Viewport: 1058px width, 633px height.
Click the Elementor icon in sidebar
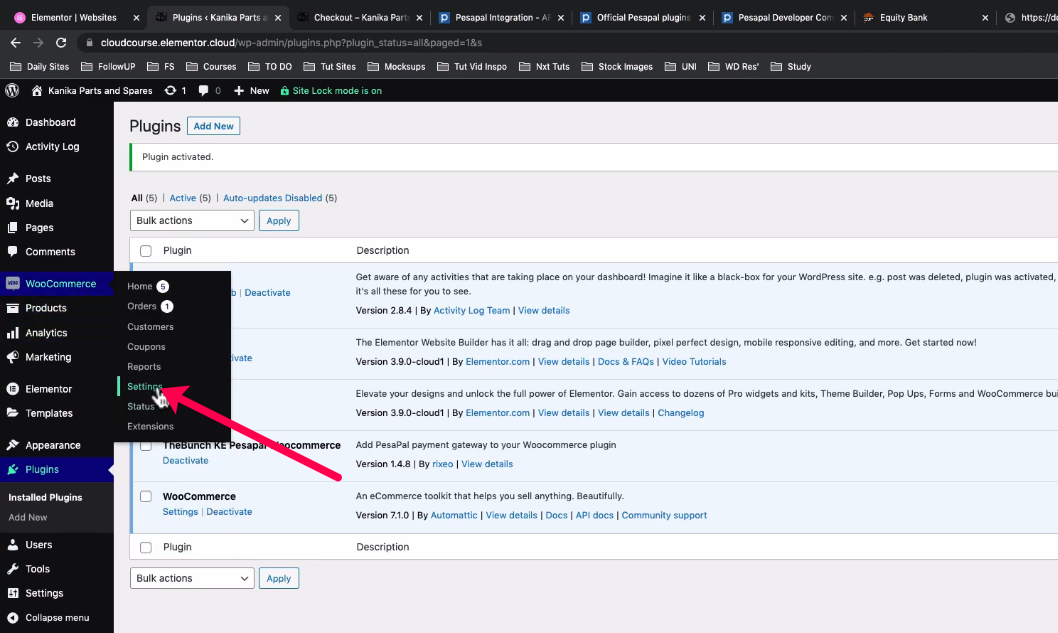(13, 388)
